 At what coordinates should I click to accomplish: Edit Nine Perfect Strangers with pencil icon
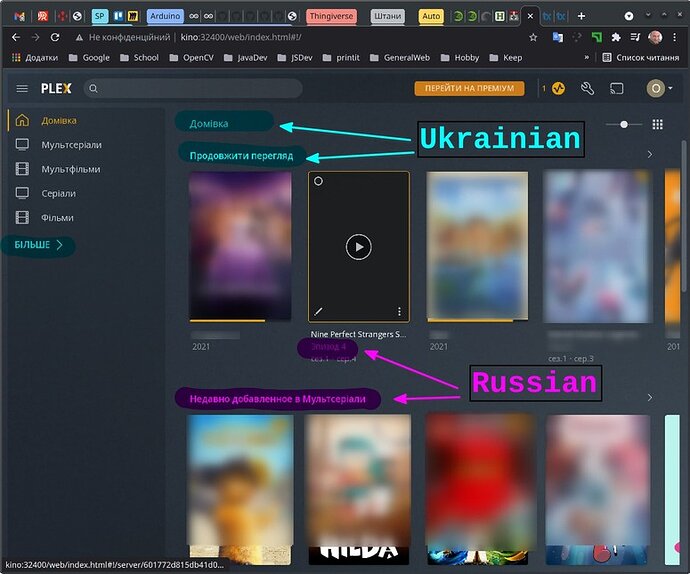318,312
